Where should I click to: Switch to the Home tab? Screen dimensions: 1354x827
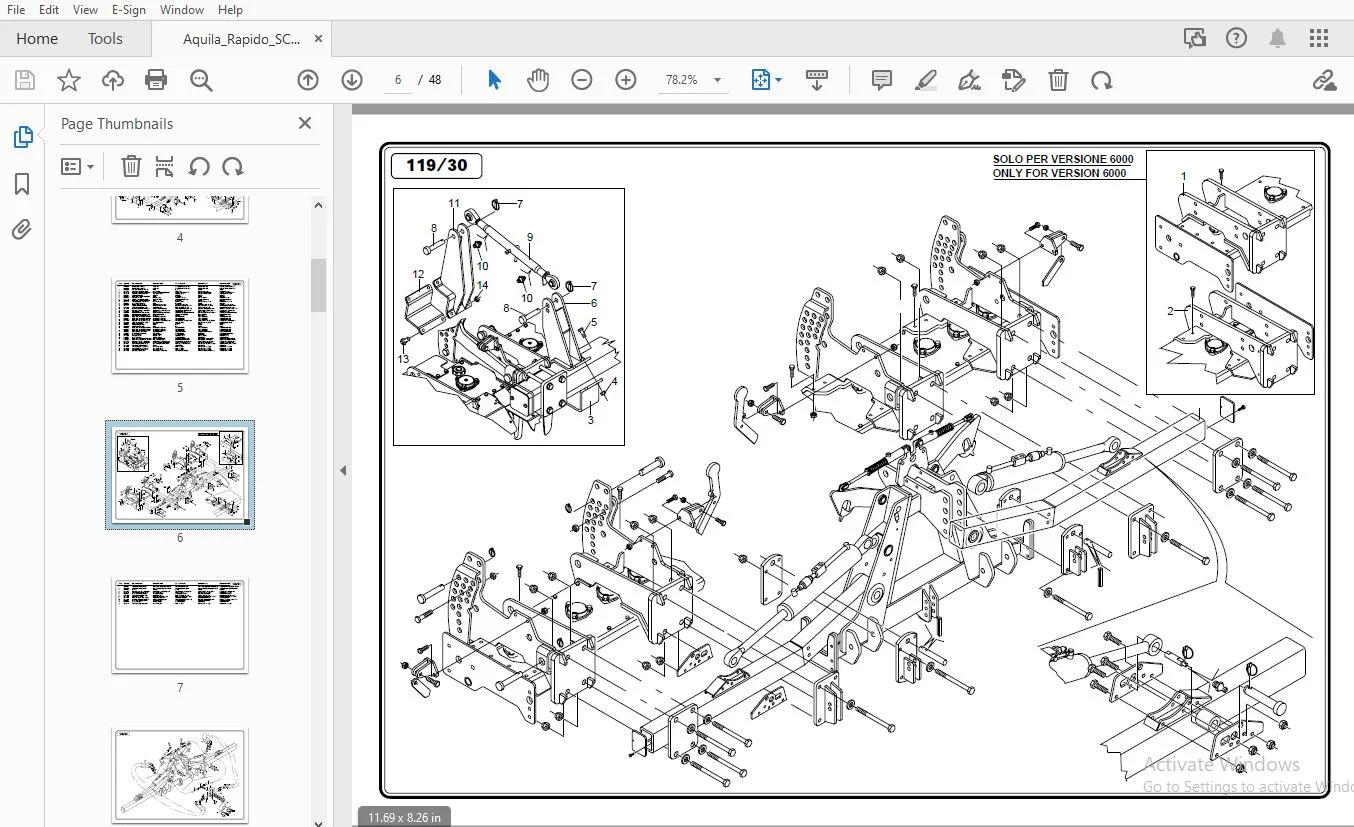tap(37, 39)
